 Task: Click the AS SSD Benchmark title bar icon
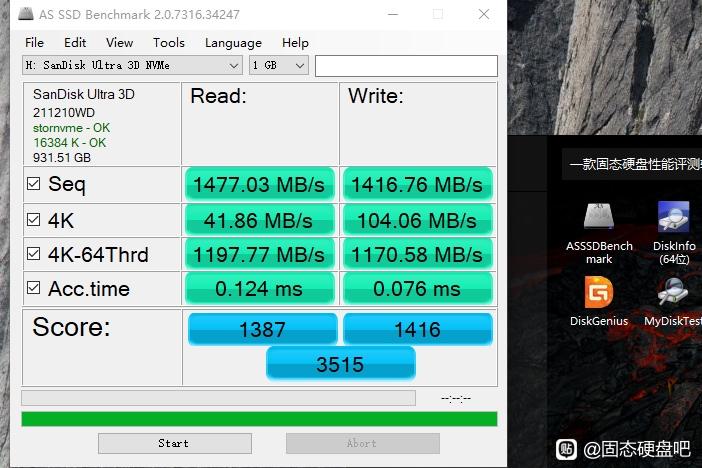(26, 14)
